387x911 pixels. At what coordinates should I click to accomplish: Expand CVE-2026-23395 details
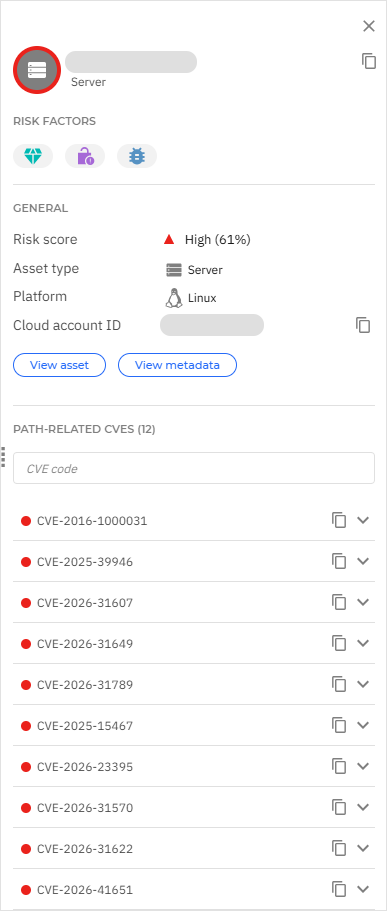coord(363,766)
